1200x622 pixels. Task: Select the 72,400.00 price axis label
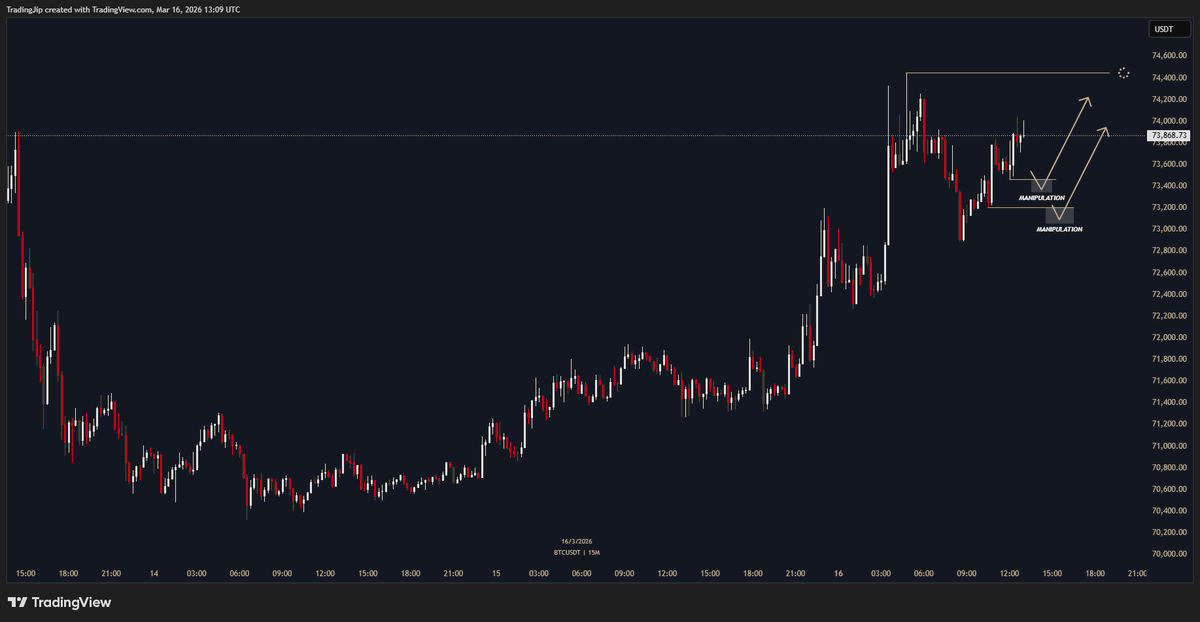pos(1169,294)
